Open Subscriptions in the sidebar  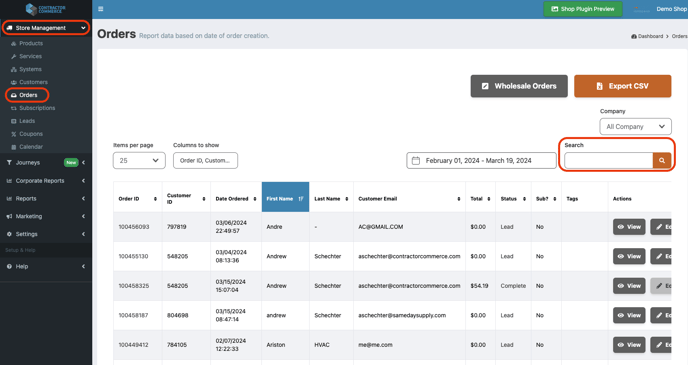pyautogui.click(x=37, y=108)
